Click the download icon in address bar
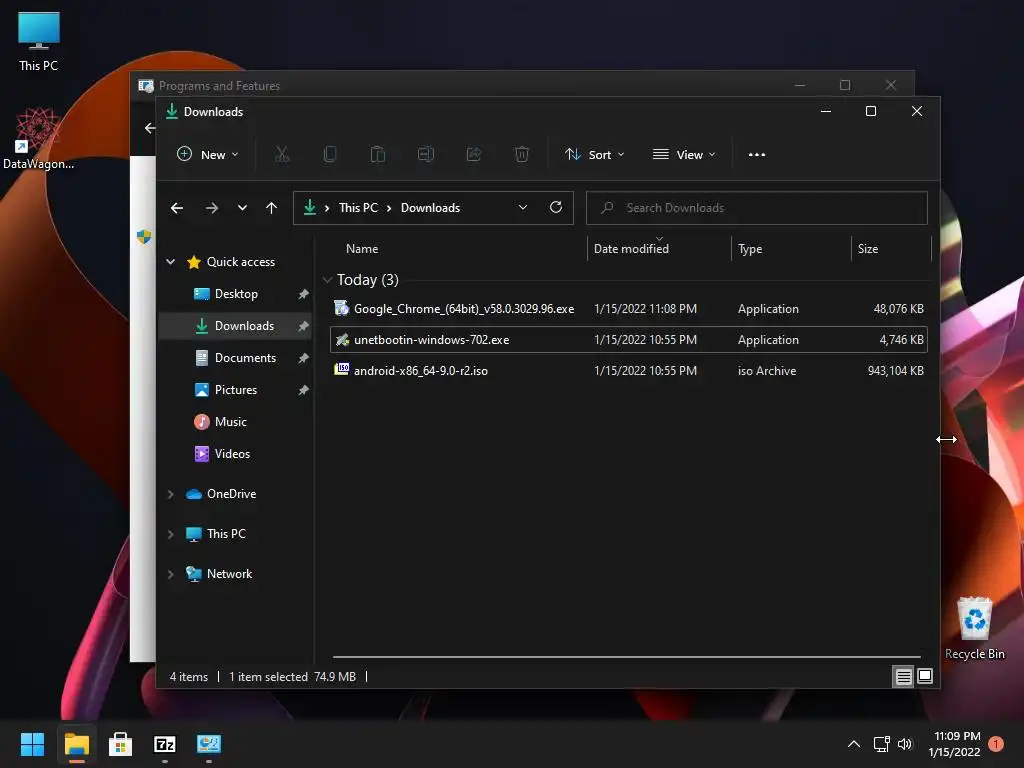Viewport: 1024px width, 768px height. [x=310, y=208]
